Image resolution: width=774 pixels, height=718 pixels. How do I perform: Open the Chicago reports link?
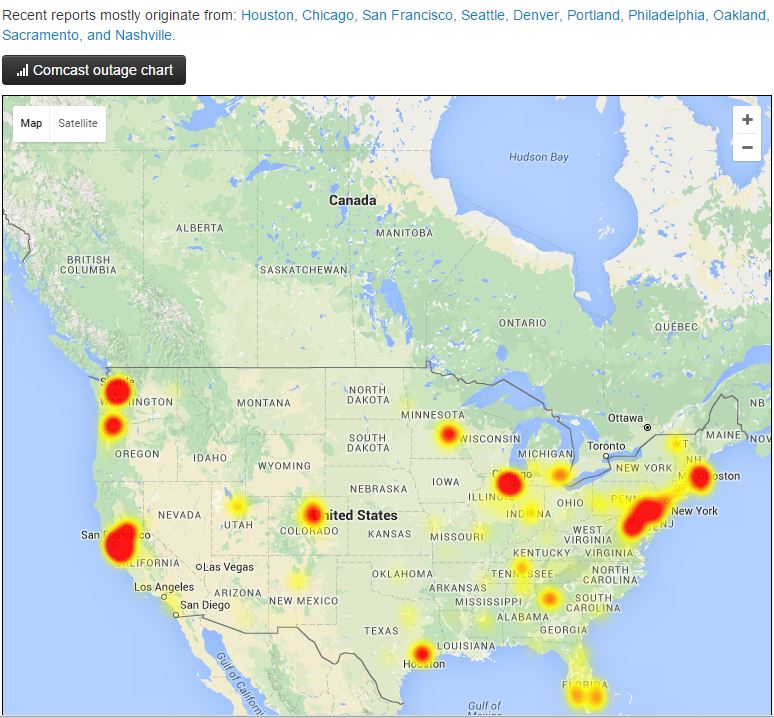pyautogui.click(x=328, y=15)
